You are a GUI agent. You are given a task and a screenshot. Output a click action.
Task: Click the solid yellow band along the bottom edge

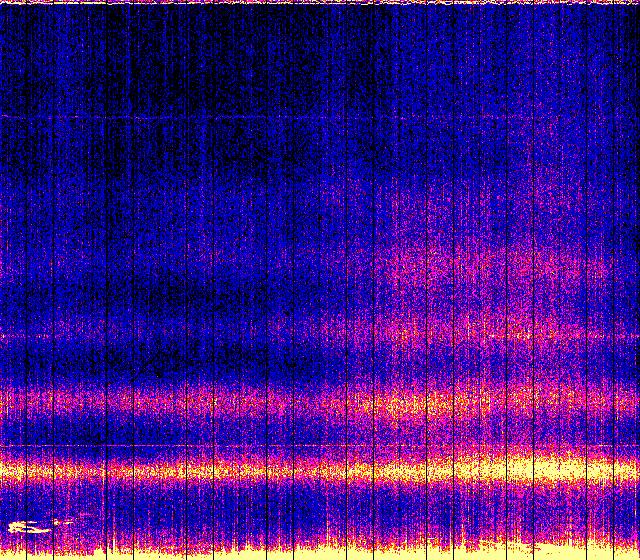pyautogui.click(x=320, y=553)
